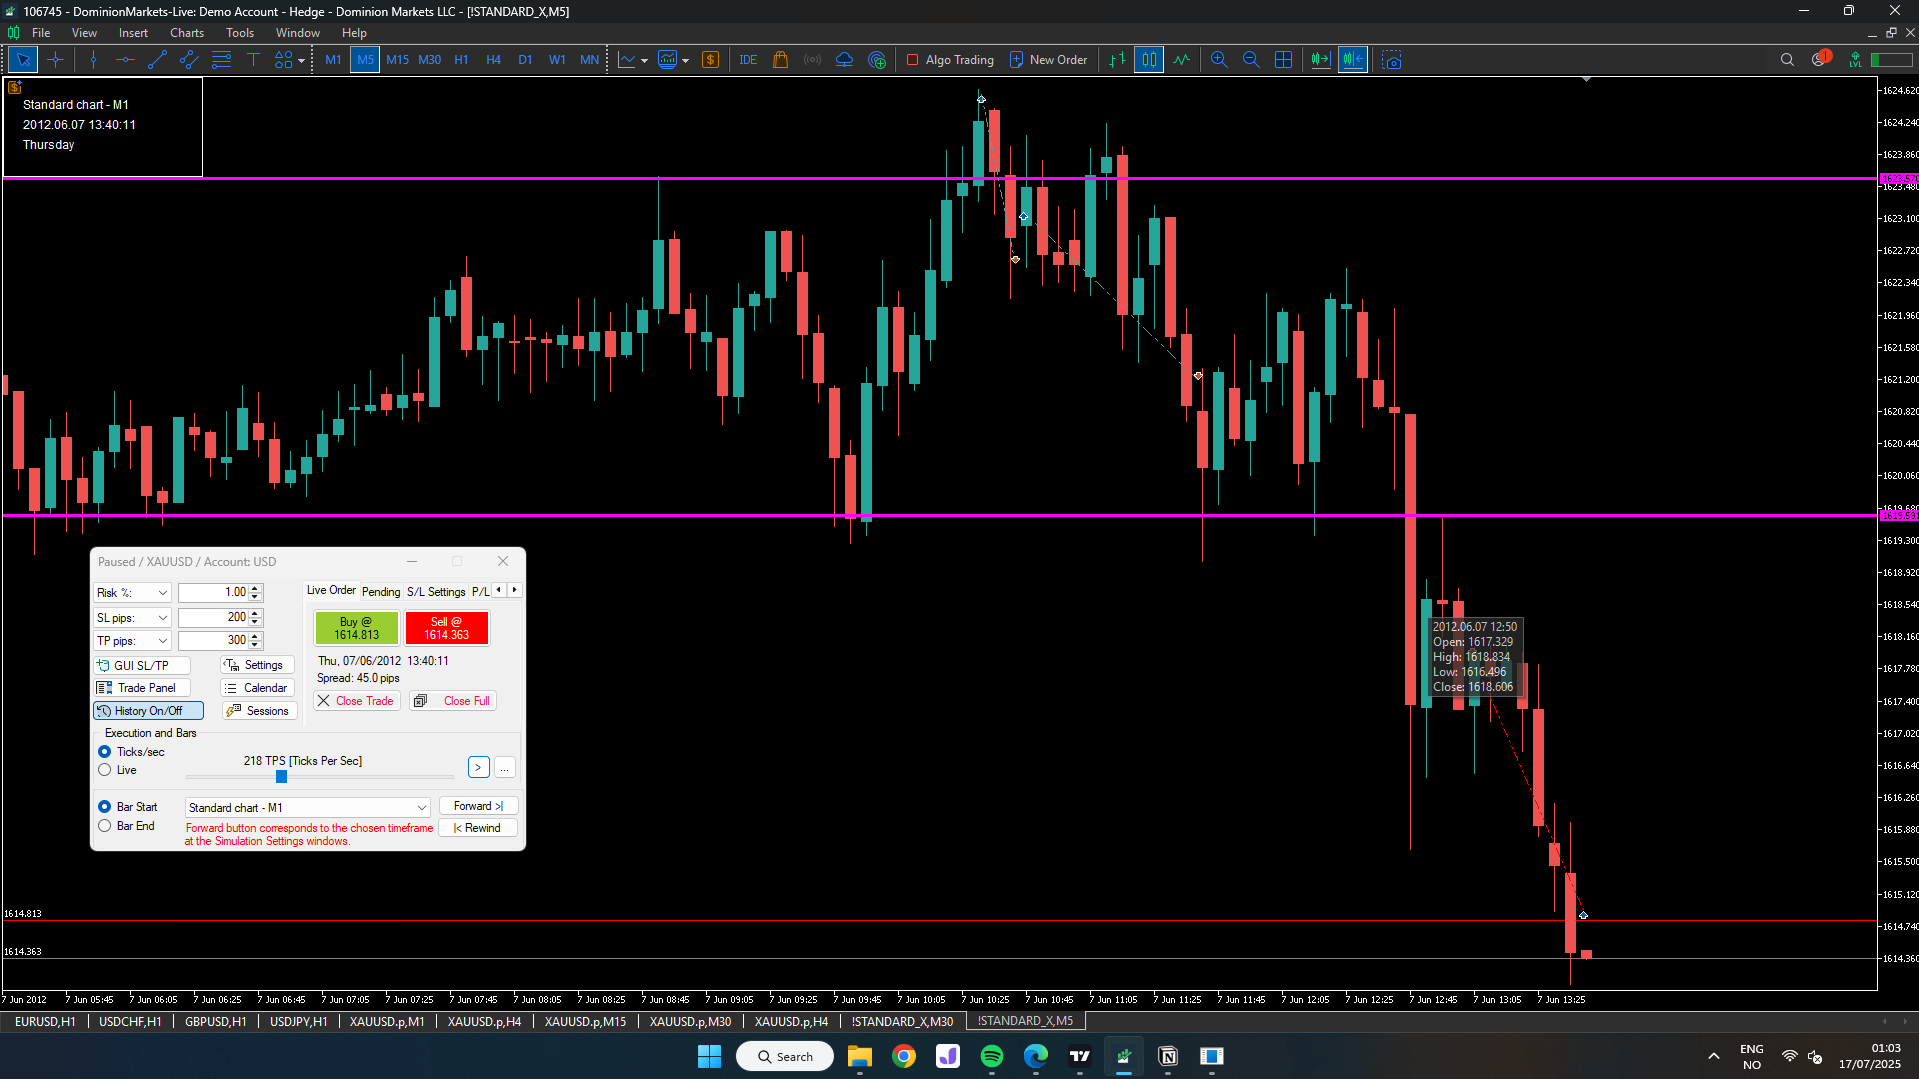
Task: Click the Forward >| button
Action: (478, 806)
